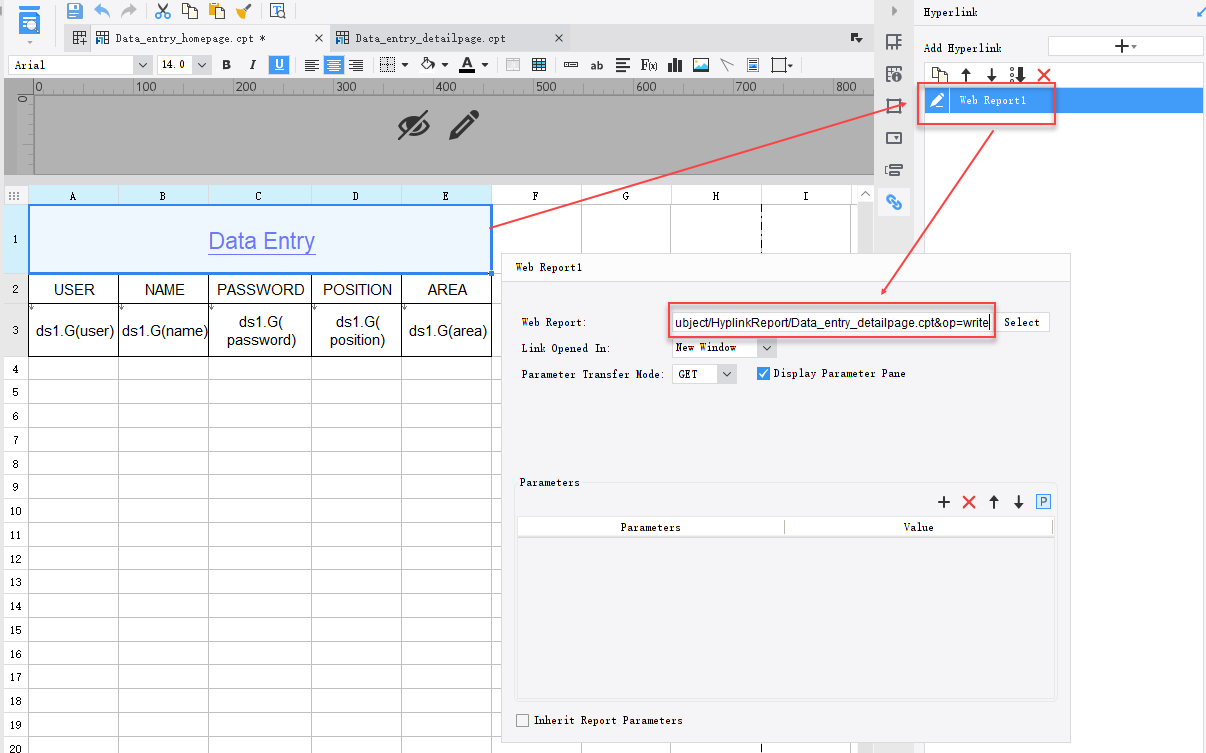Click the Save icon in top toolbar
This screenshot has width=1206, height=753.
pos(74,11)
